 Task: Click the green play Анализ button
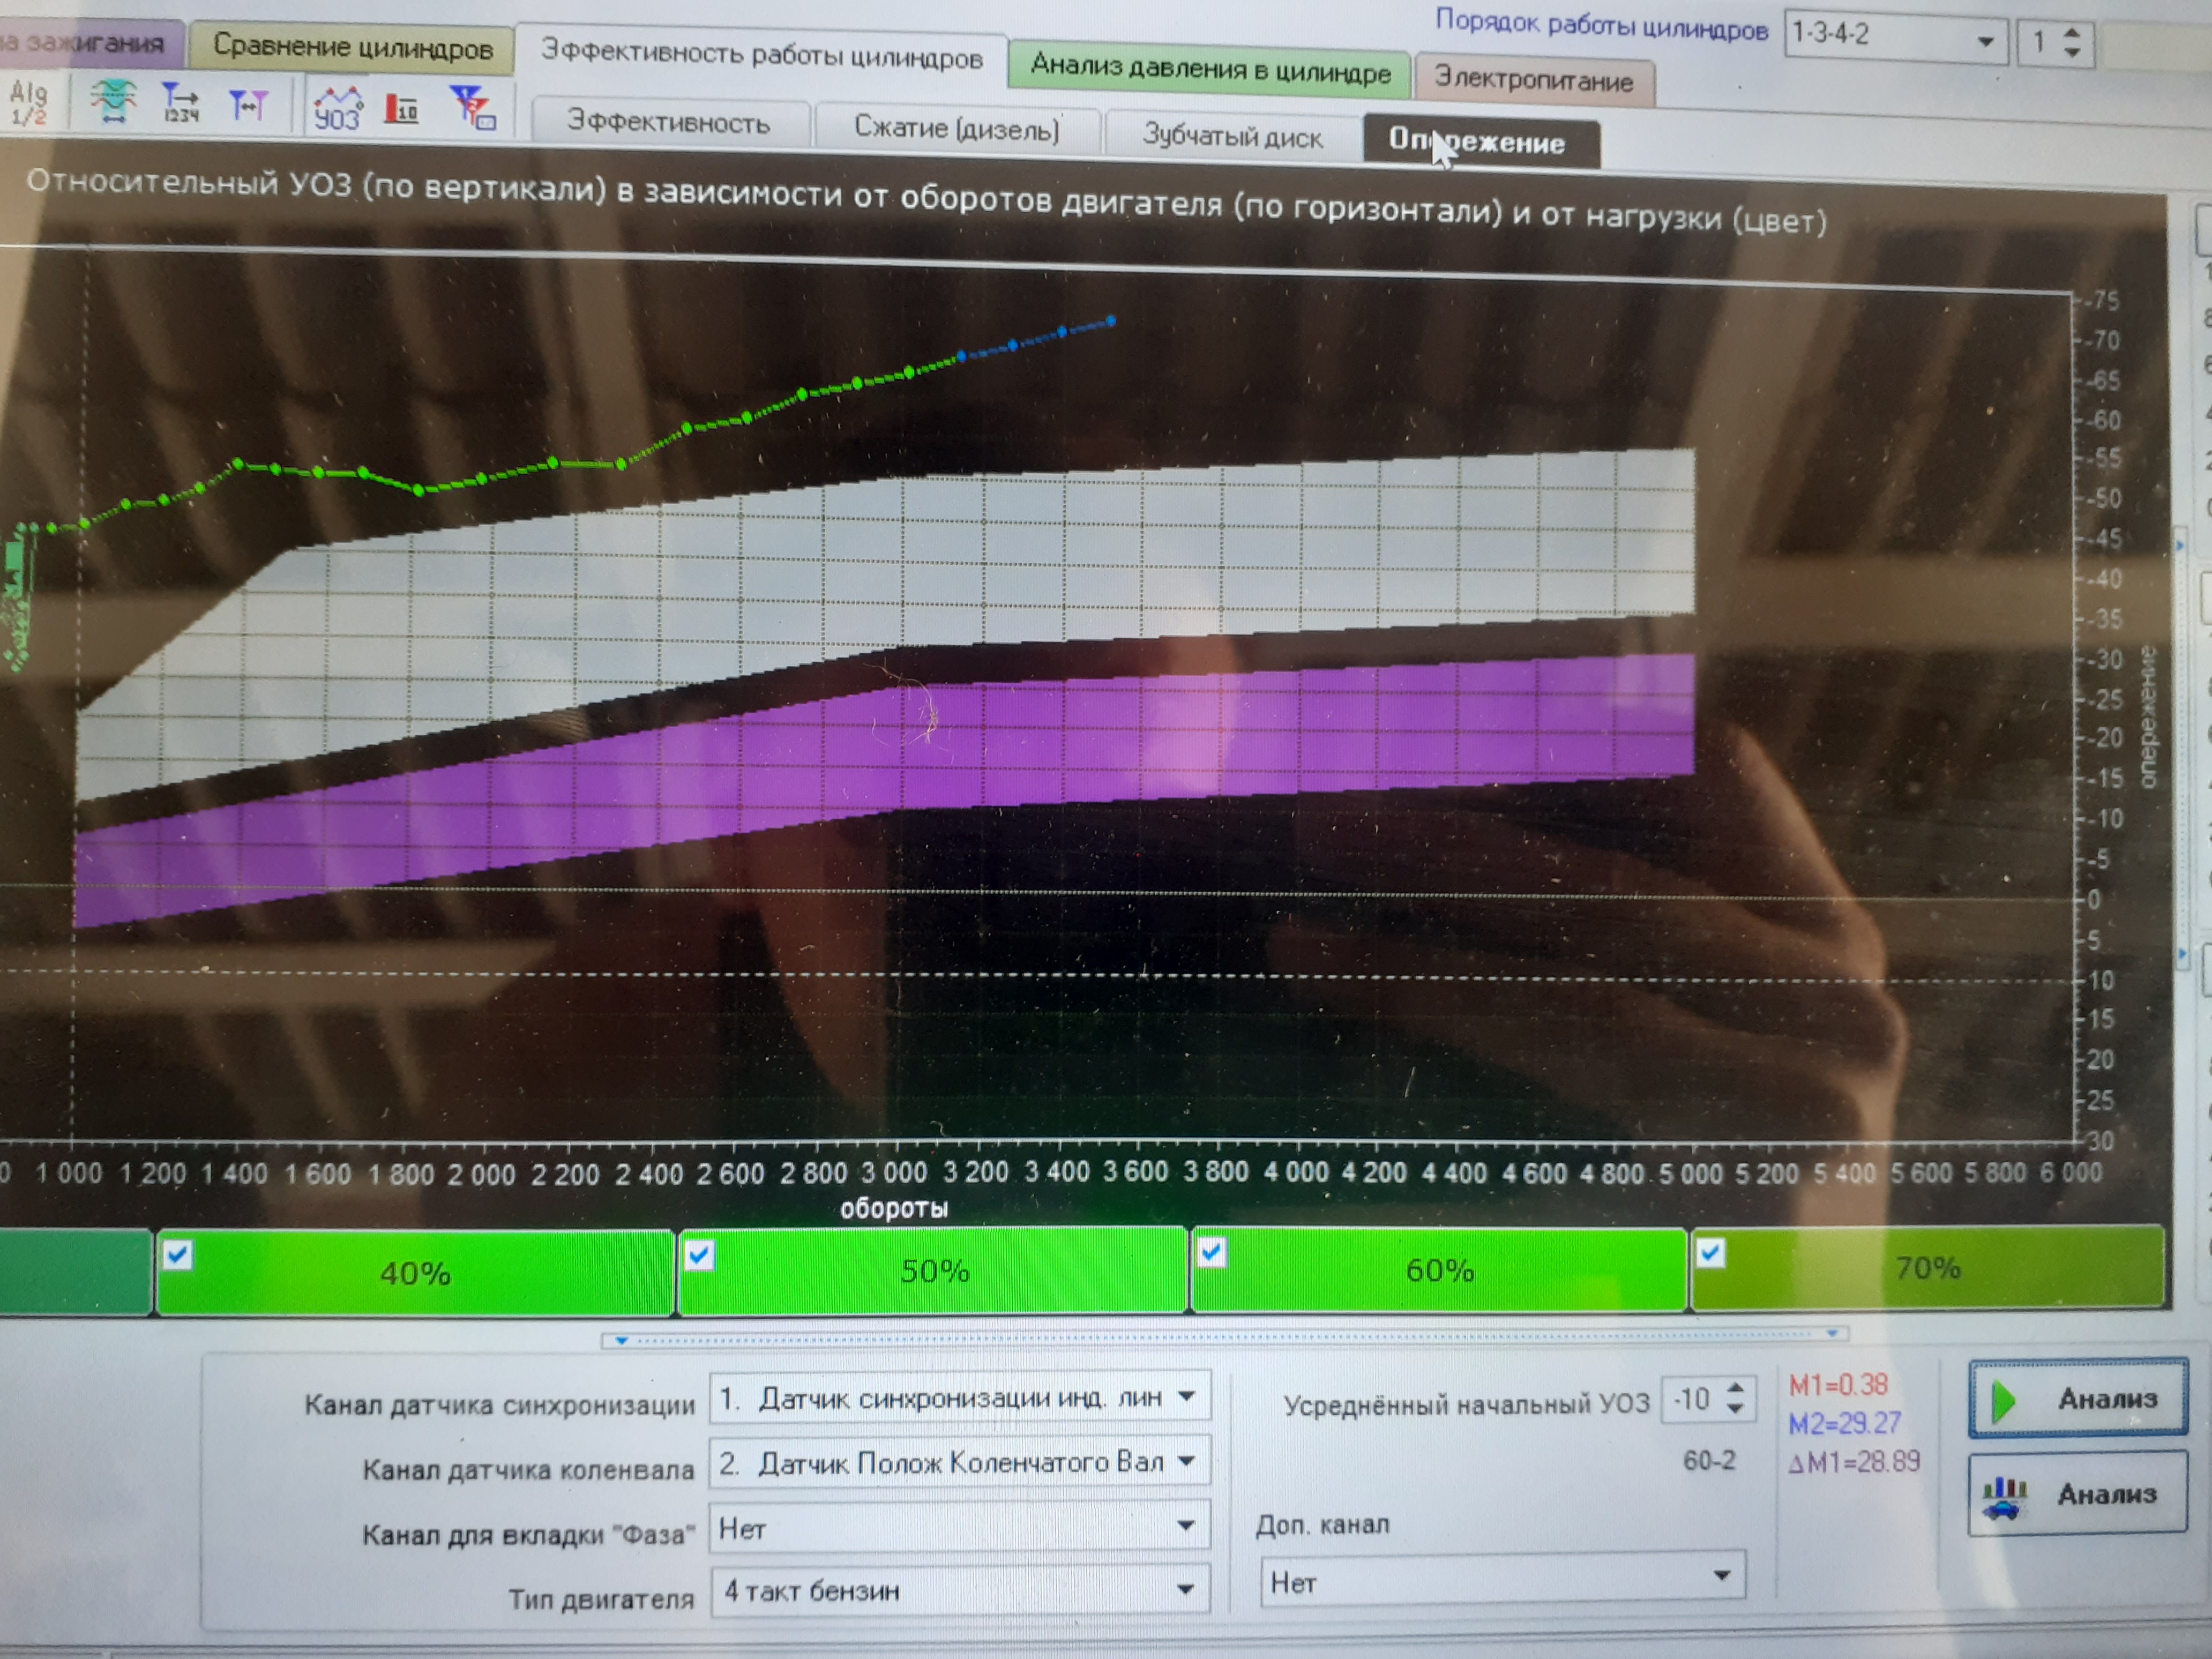[2078, 1399]
